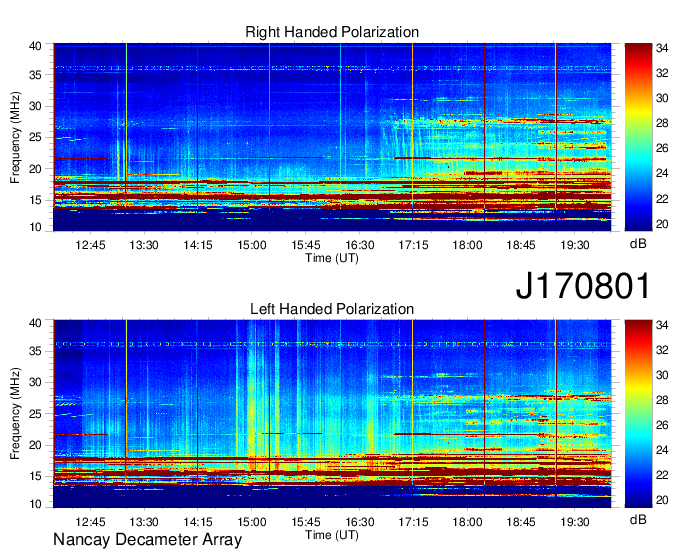Click the 19:30 time tick on bottom plot
680x552 pixels.
point(575,522)
